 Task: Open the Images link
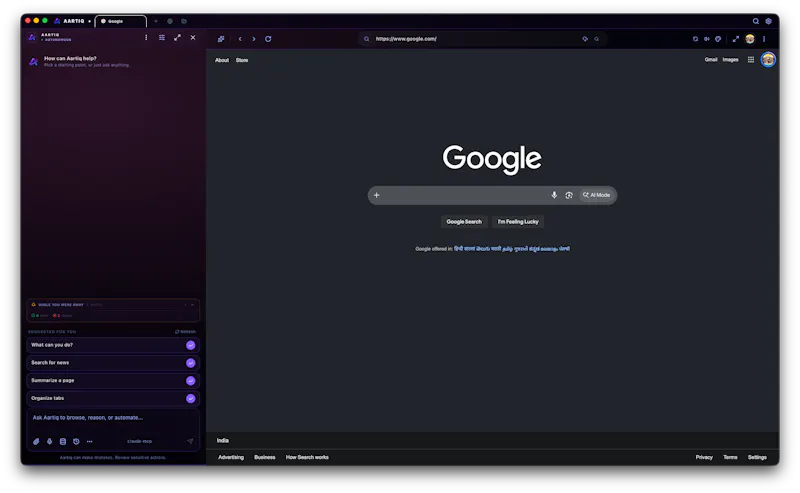point(730,60)
